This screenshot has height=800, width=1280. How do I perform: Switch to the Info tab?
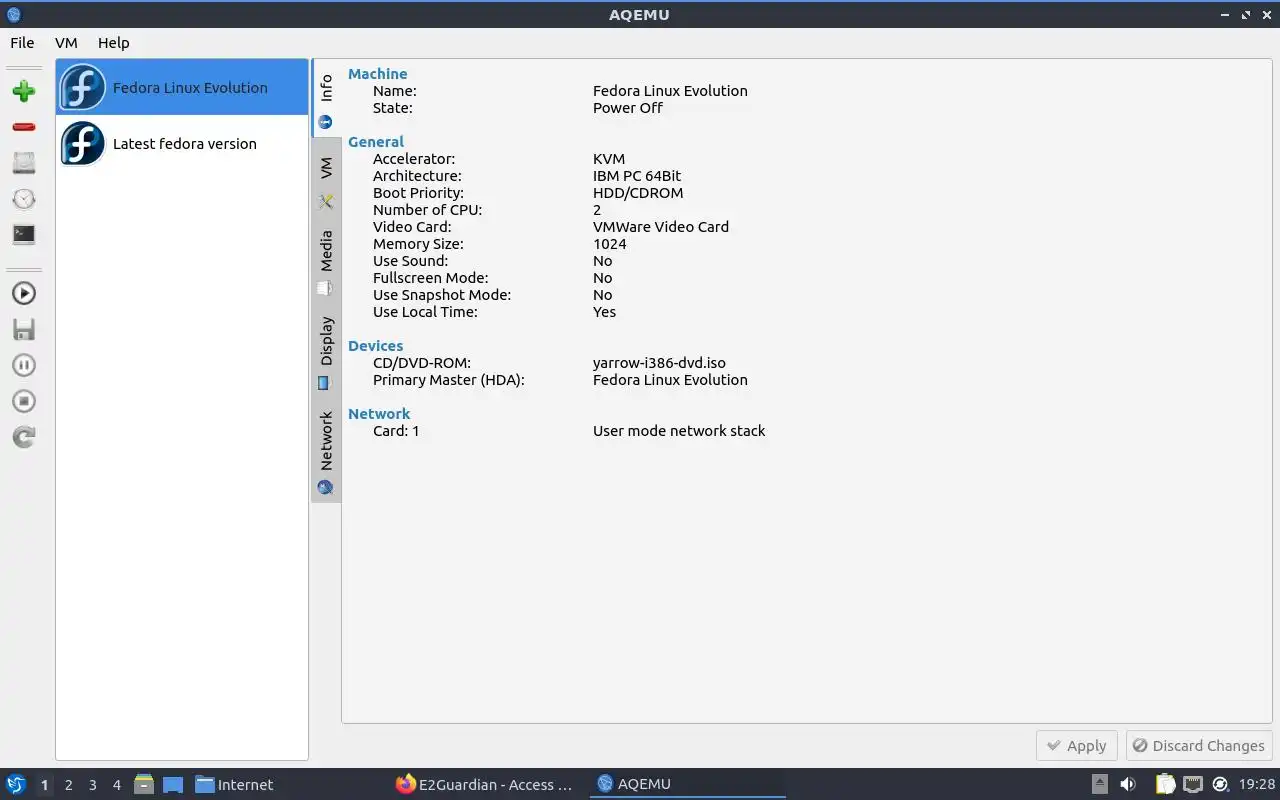pos(326,98)
